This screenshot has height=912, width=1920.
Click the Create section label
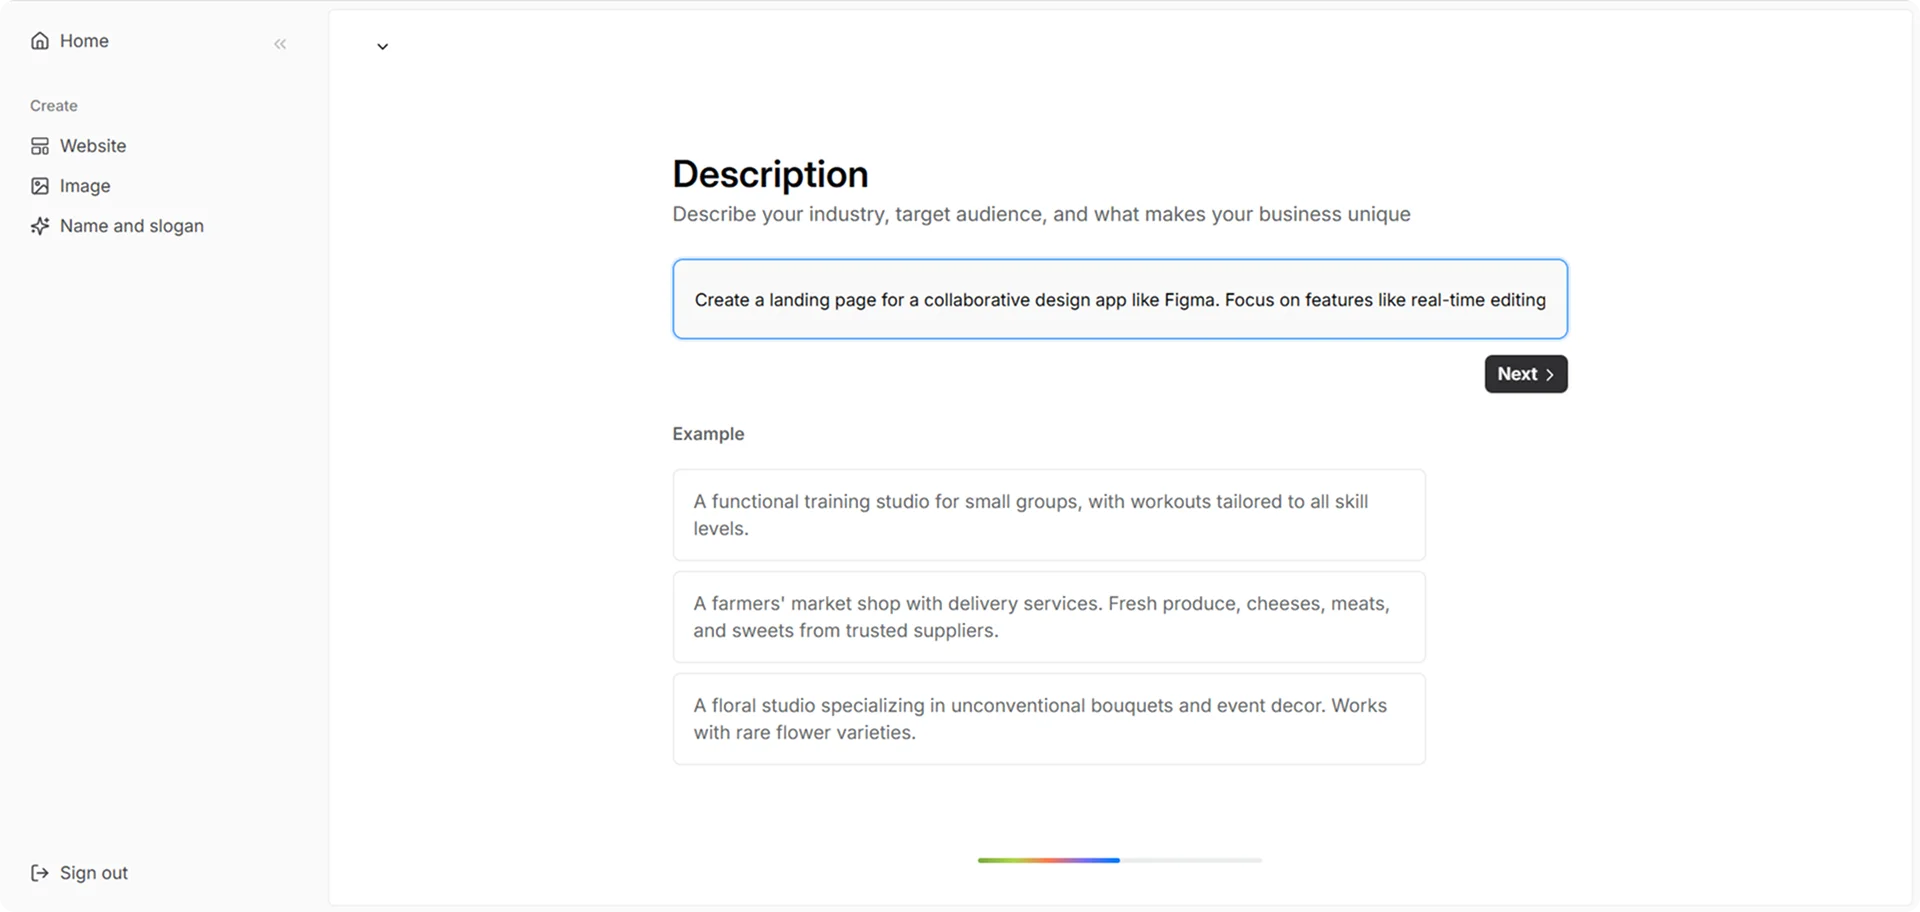click(x=54, y=106)
